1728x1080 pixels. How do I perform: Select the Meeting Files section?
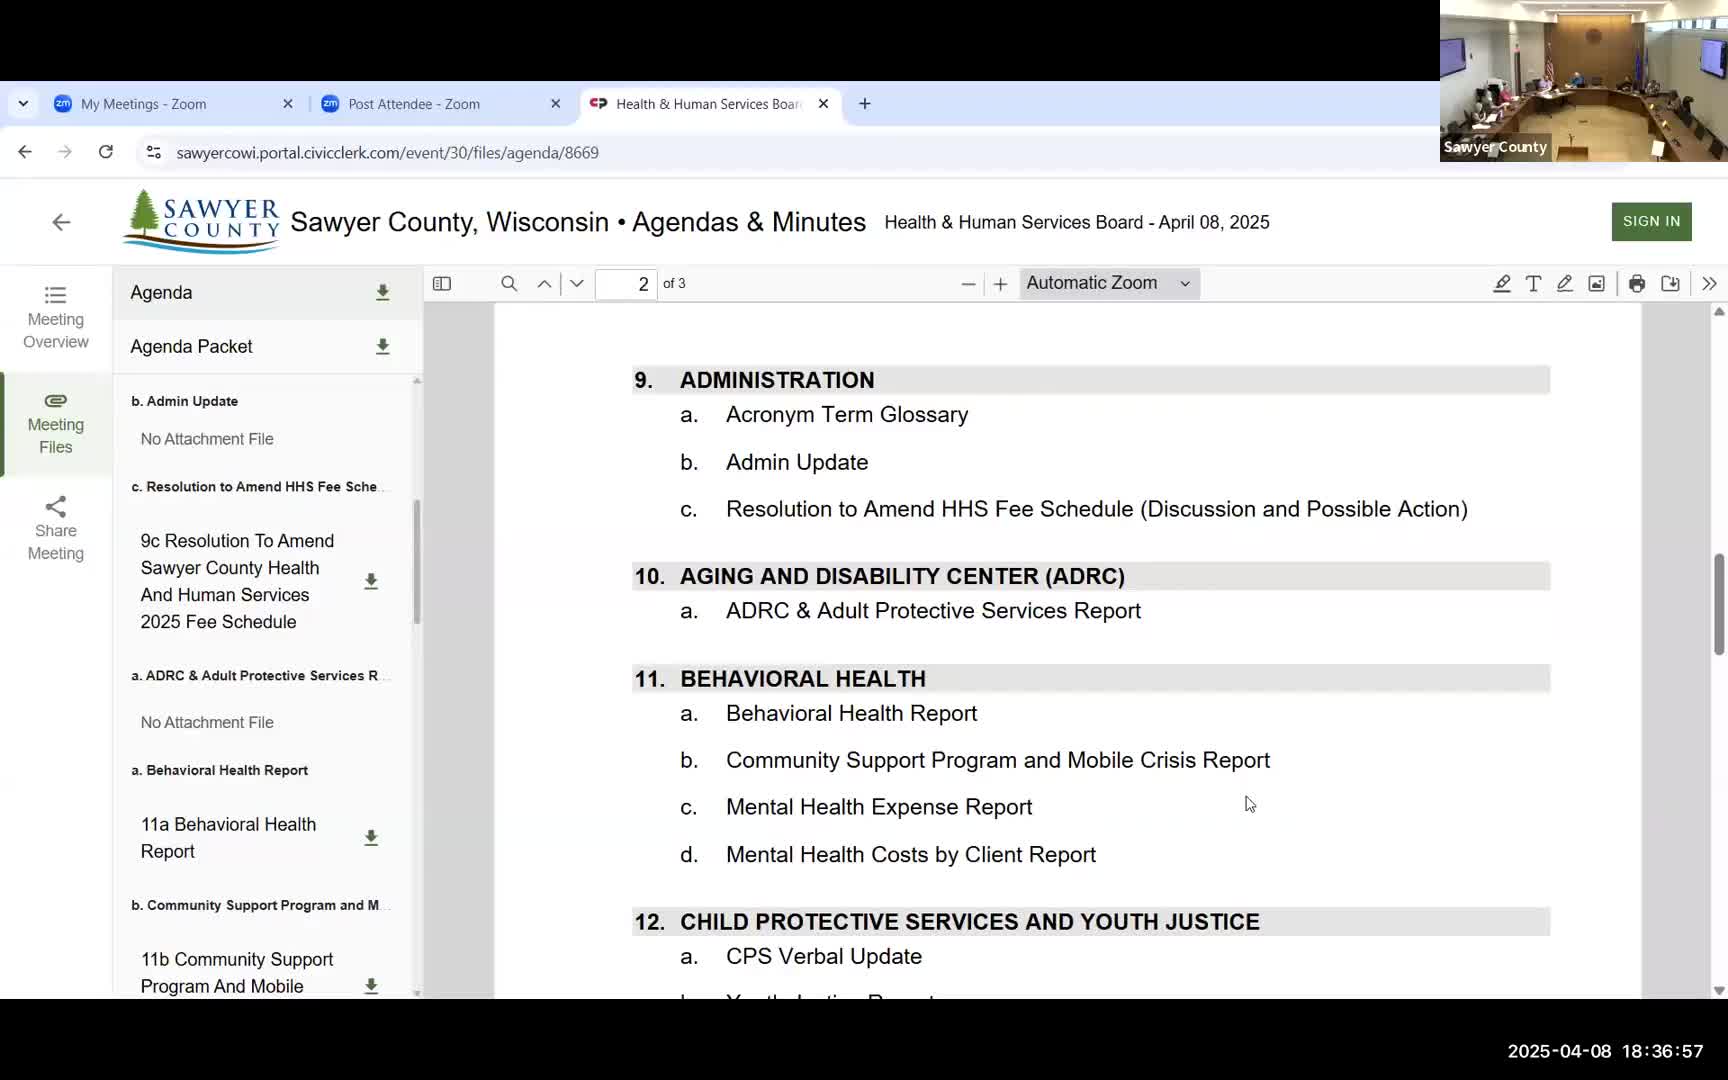[x=55, y=423]
